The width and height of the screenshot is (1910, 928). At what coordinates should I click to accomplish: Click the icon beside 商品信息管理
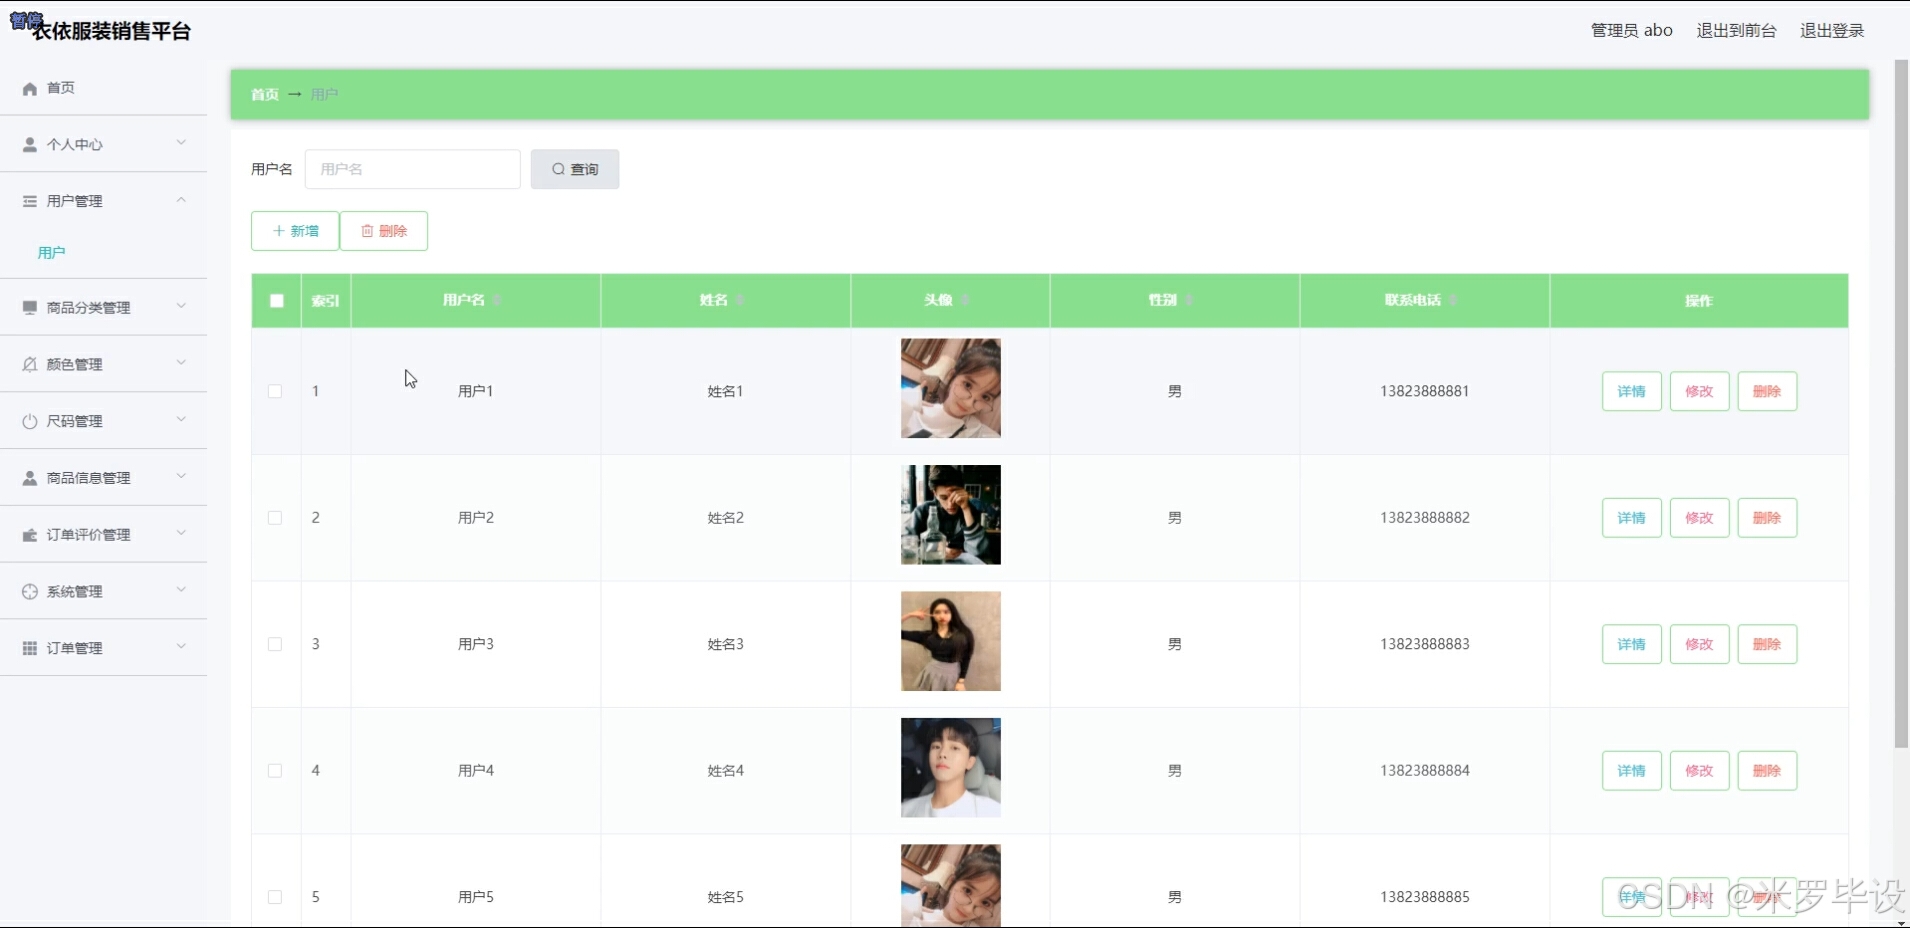pyautogui.click(x=30, y=478)
